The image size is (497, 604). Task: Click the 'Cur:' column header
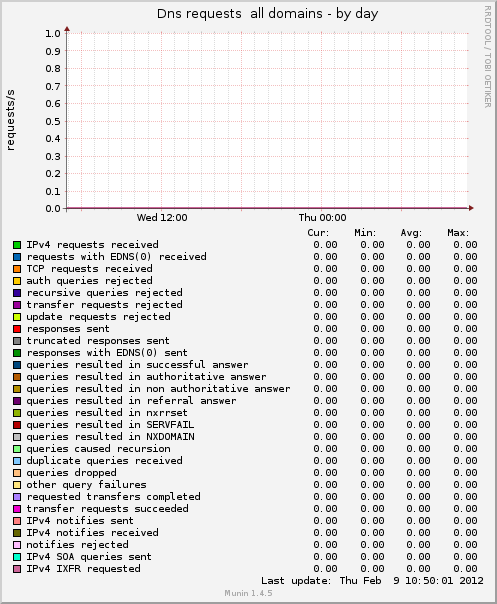tap(318, 233)
